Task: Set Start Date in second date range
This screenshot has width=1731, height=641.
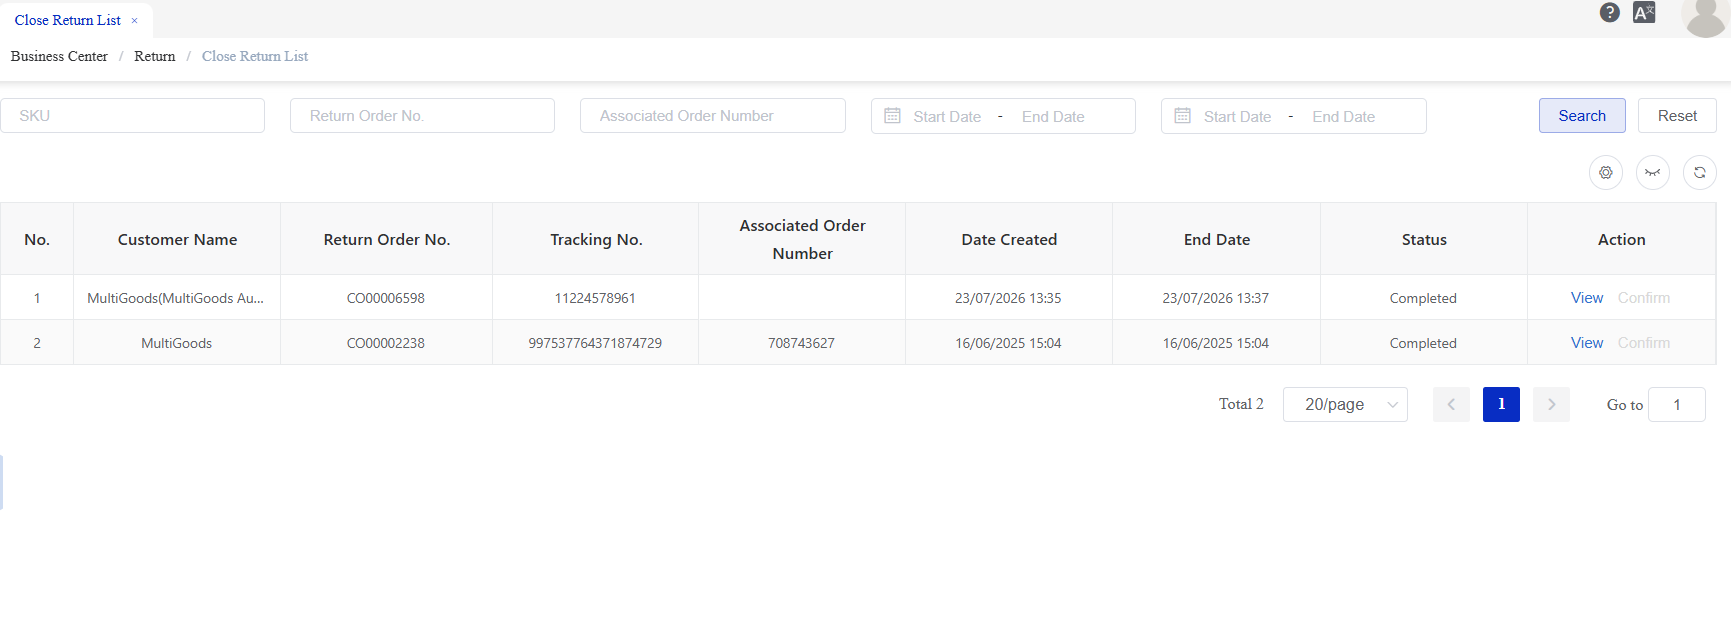Action: click(1237, 117)
